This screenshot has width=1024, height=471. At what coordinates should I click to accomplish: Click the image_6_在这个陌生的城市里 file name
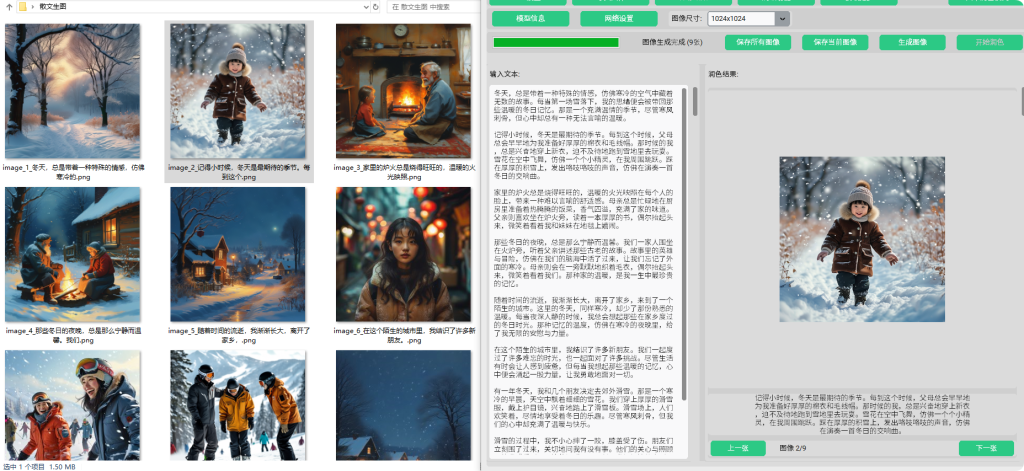pos(404,335)
